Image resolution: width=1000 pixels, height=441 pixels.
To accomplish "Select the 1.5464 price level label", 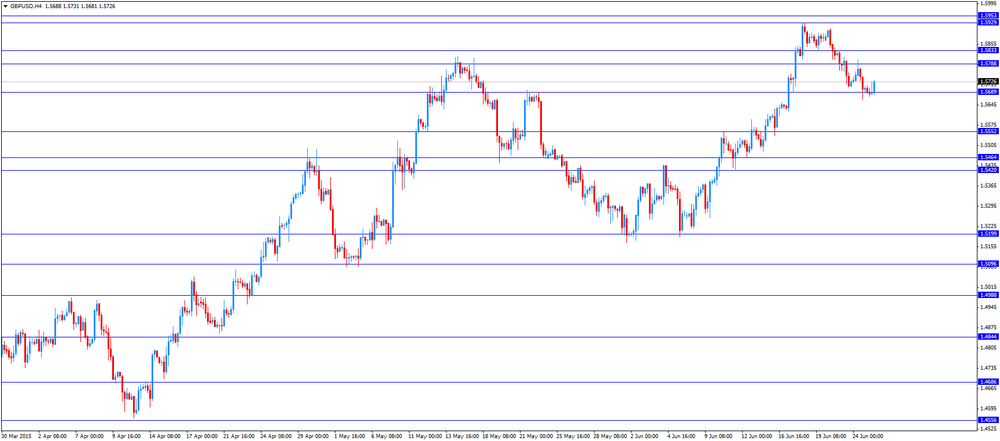I will click(x=988, y=157).
